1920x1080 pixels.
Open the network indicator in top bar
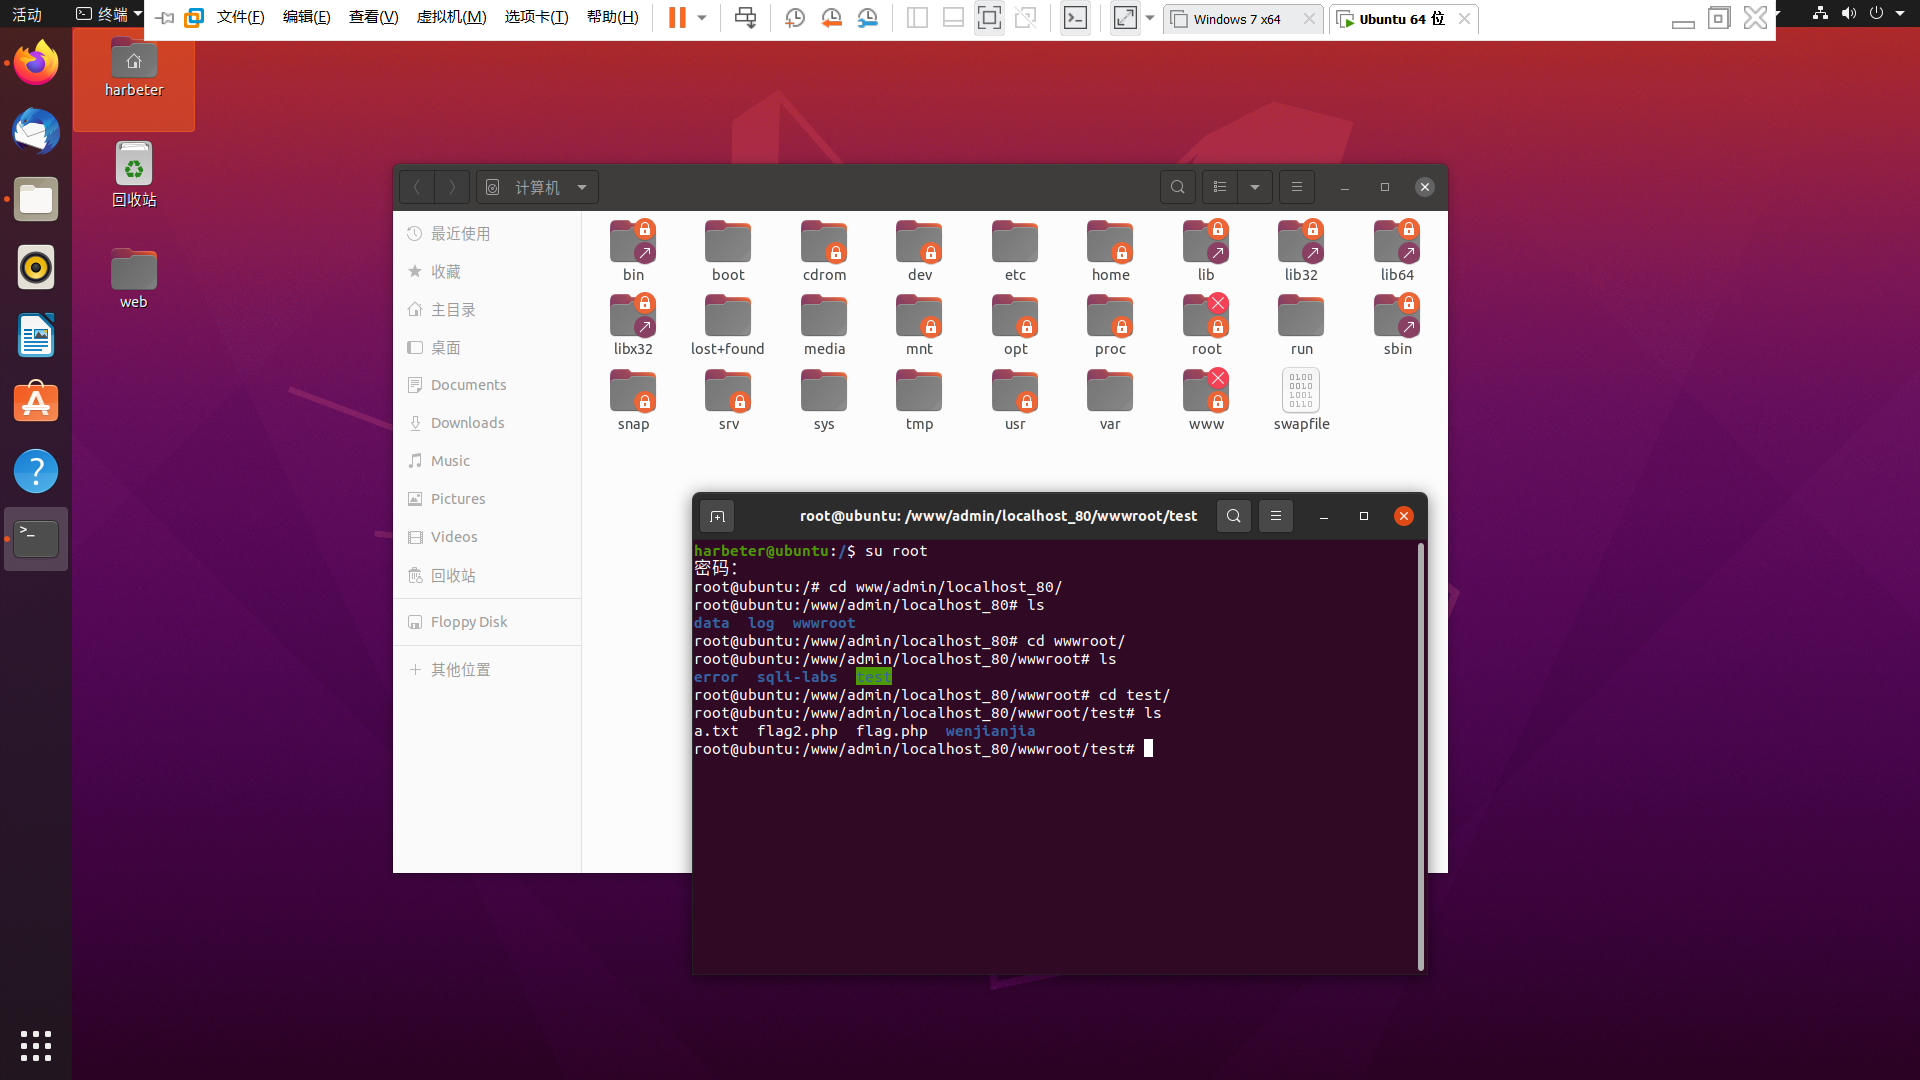pyautogui.click(x=1820, y=14)
